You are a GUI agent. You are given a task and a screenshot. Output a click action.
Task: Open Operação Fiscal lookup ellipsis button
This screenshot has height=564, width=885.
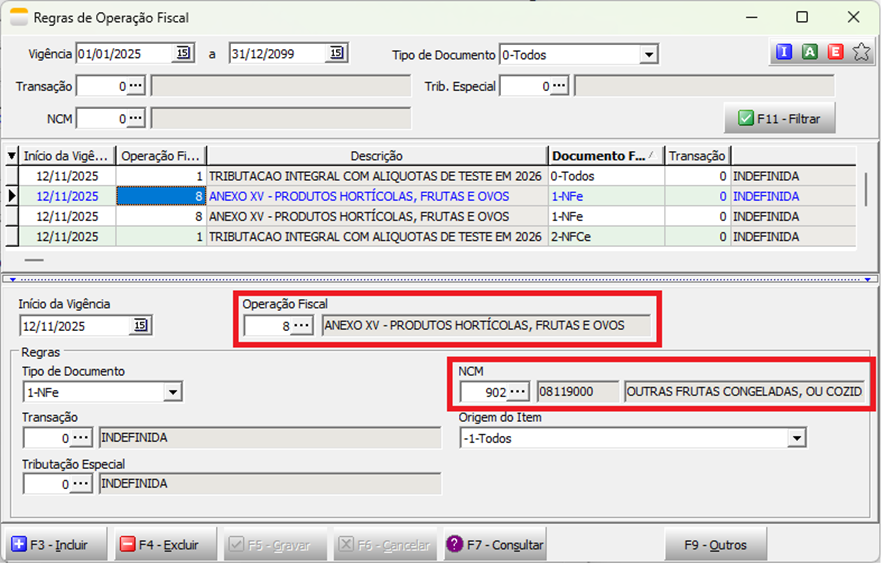point(301,326)
